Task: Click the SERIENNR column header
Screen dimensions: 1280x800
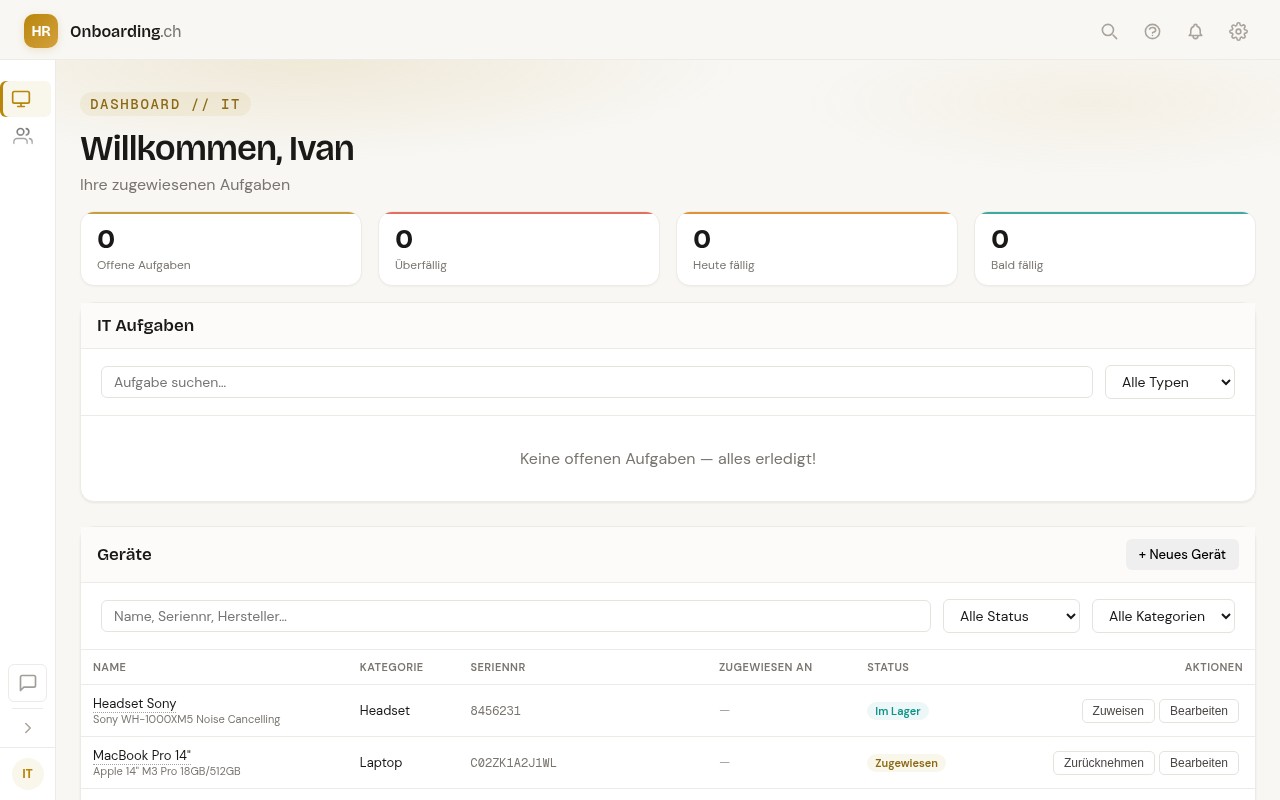Action: [x=498, y=667]
